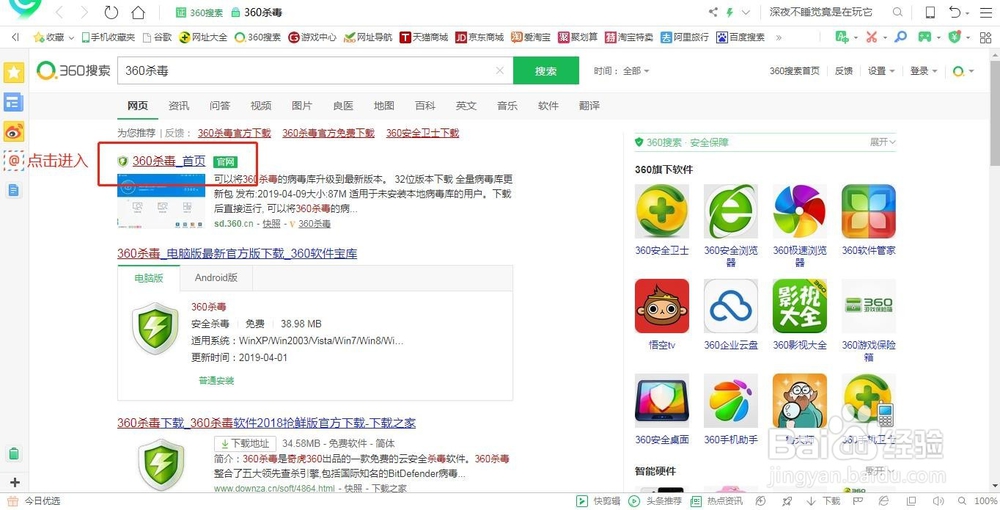
Task: Open 360安全浏览器 software icon
Action: 731,211
